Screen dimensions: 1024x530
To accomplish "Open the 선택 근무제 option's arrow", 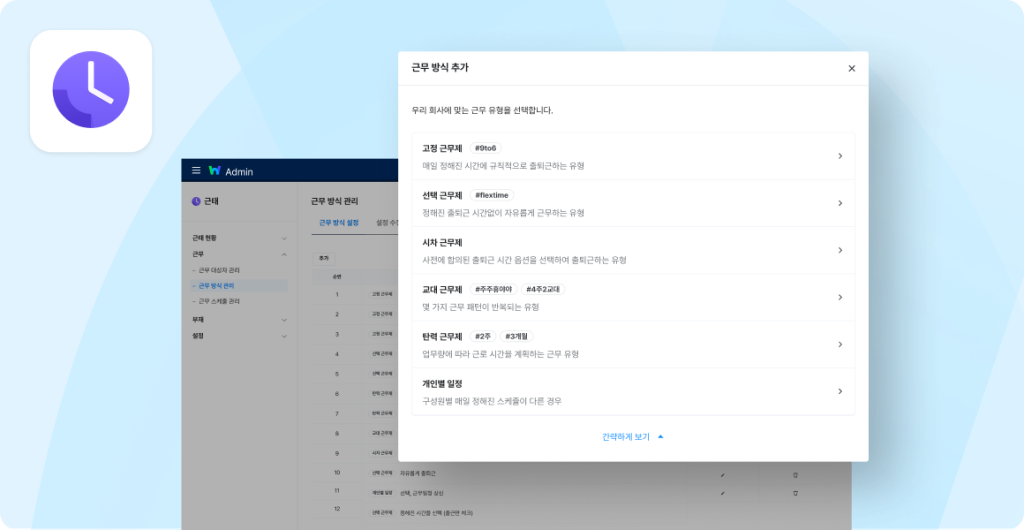I will coord(839,203).
